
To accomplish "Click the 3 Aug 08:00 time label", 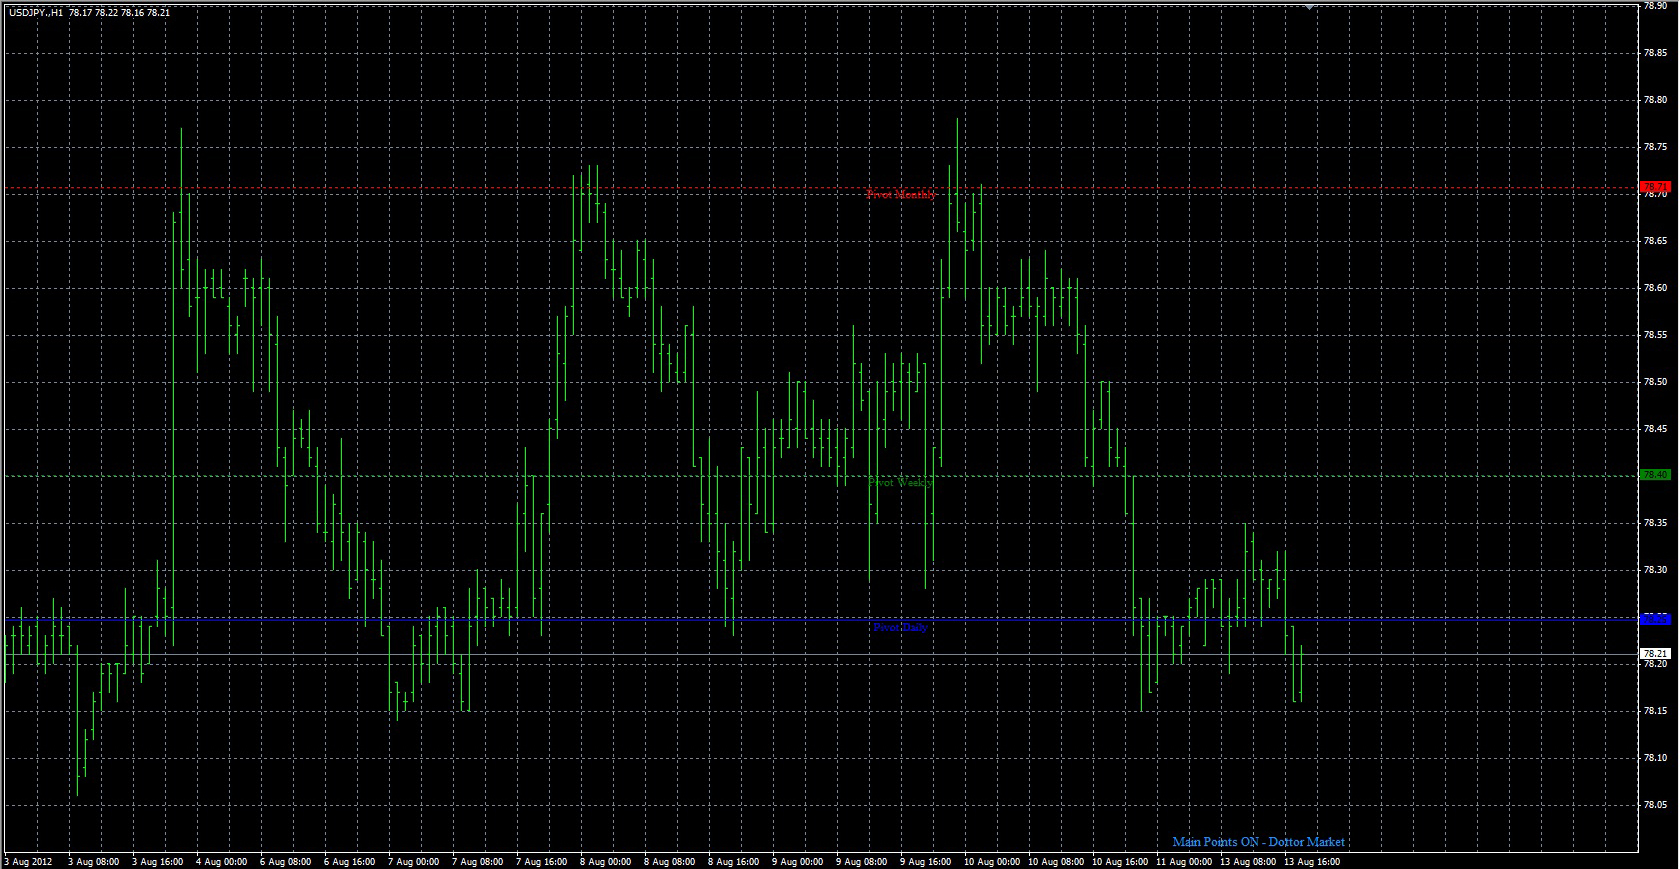I will click(94, 862).
